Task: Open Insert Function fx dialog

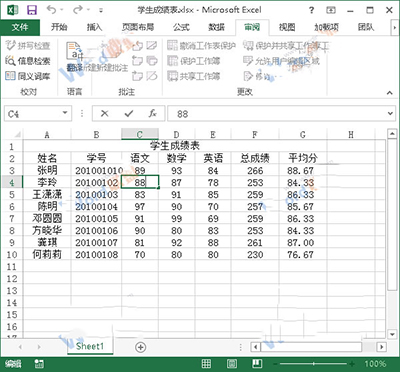Action: (153, 114)
